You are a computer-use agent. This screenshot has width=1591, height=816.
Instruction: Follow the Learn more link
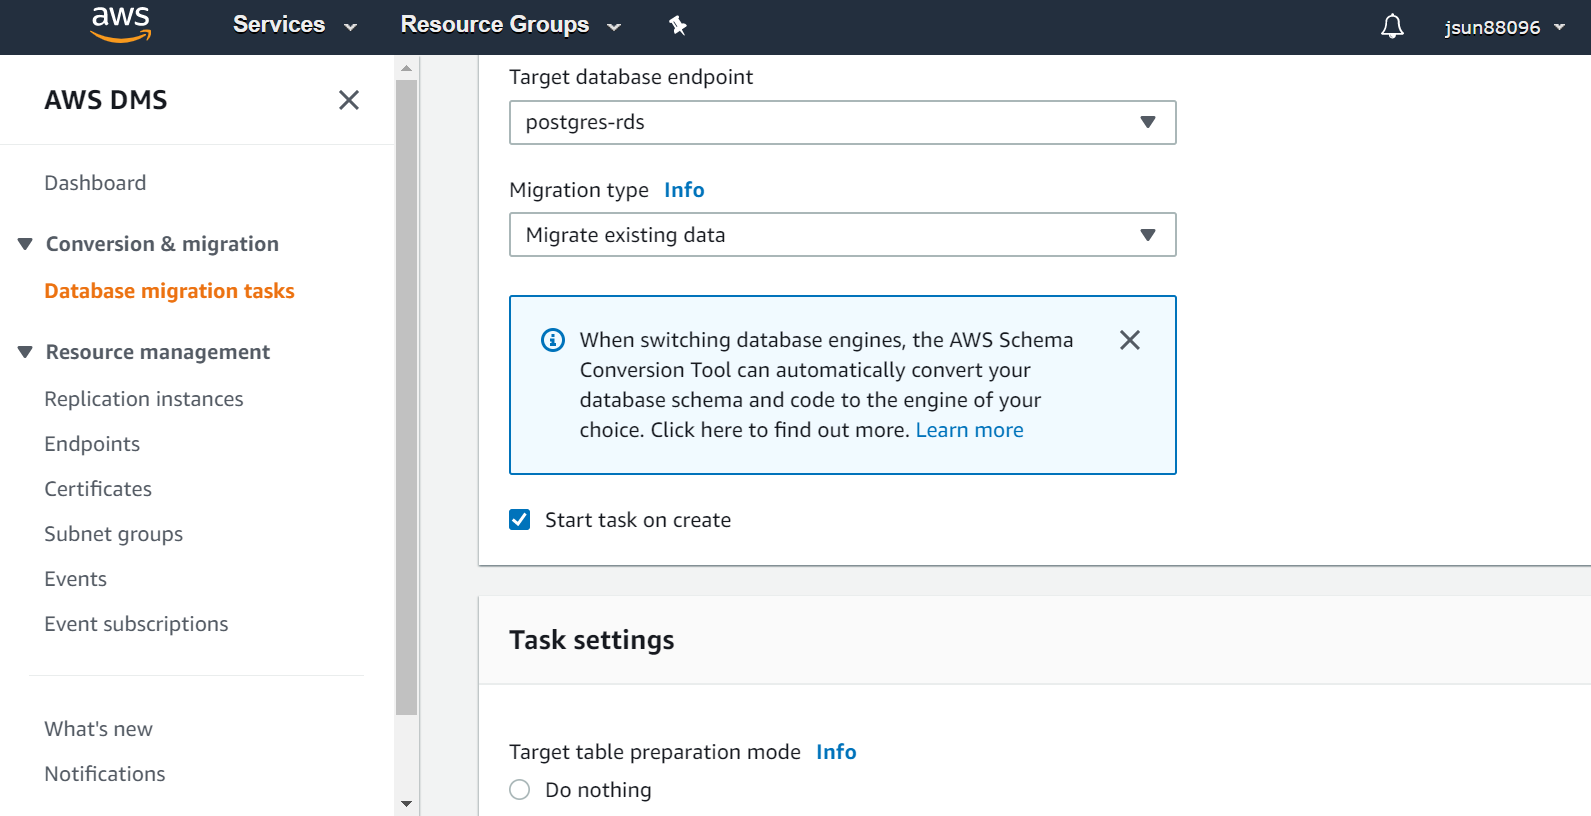point(969,430)
